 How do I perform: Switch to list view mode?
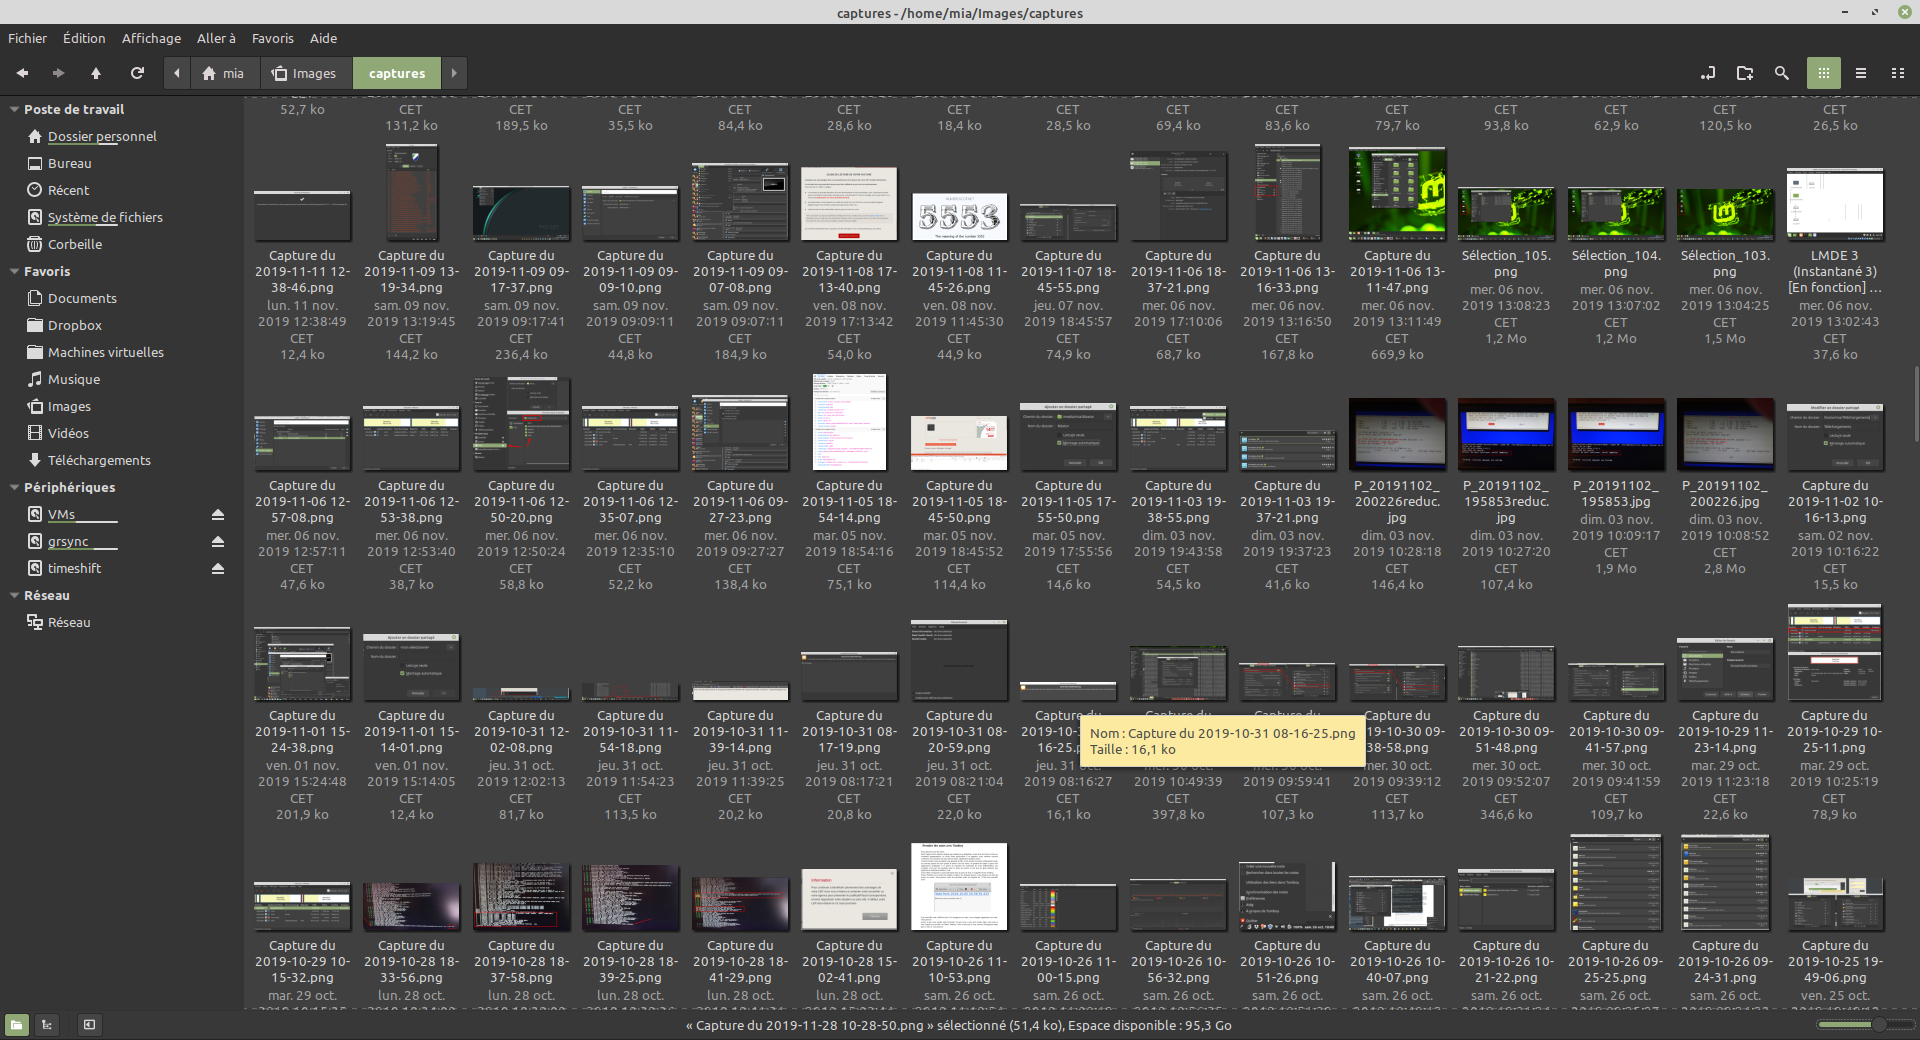(1860, 73)
